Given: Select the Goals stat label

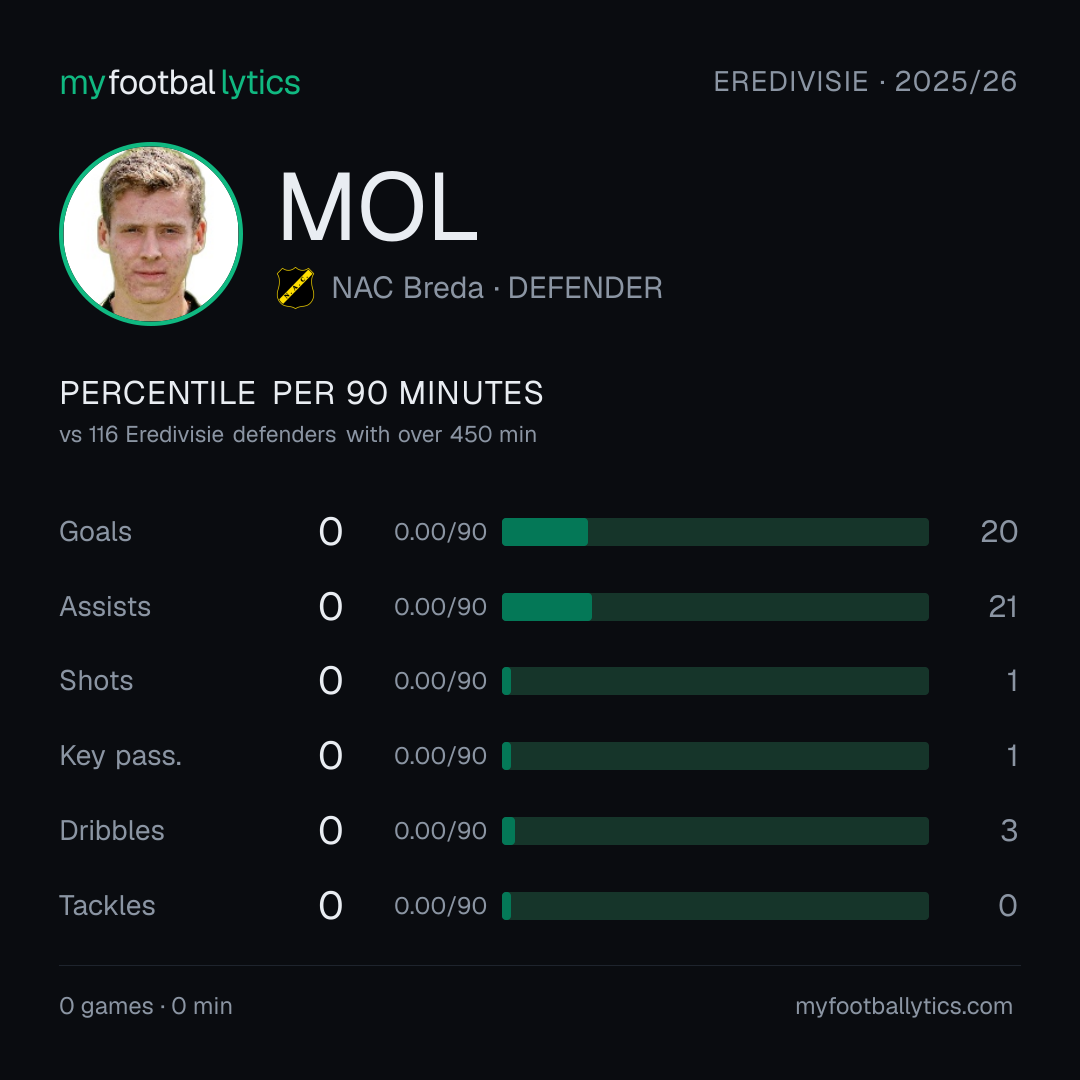Looking at the screenshot, I should coord(96,532).
